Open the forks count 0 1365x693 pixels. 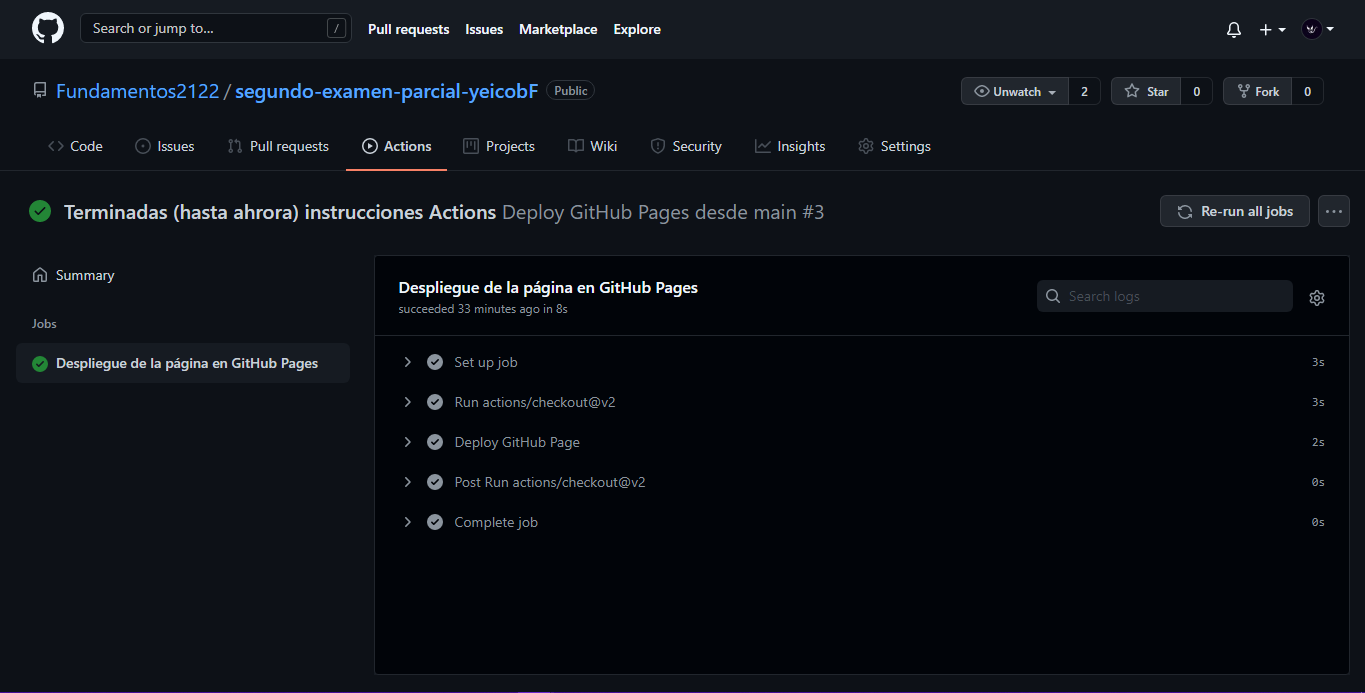tap(1307, 91)
